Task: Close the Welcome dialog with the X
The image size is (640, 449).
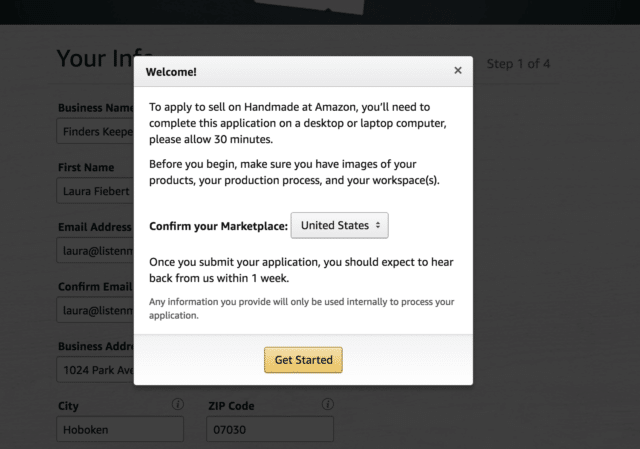Action: coord(458,71)
